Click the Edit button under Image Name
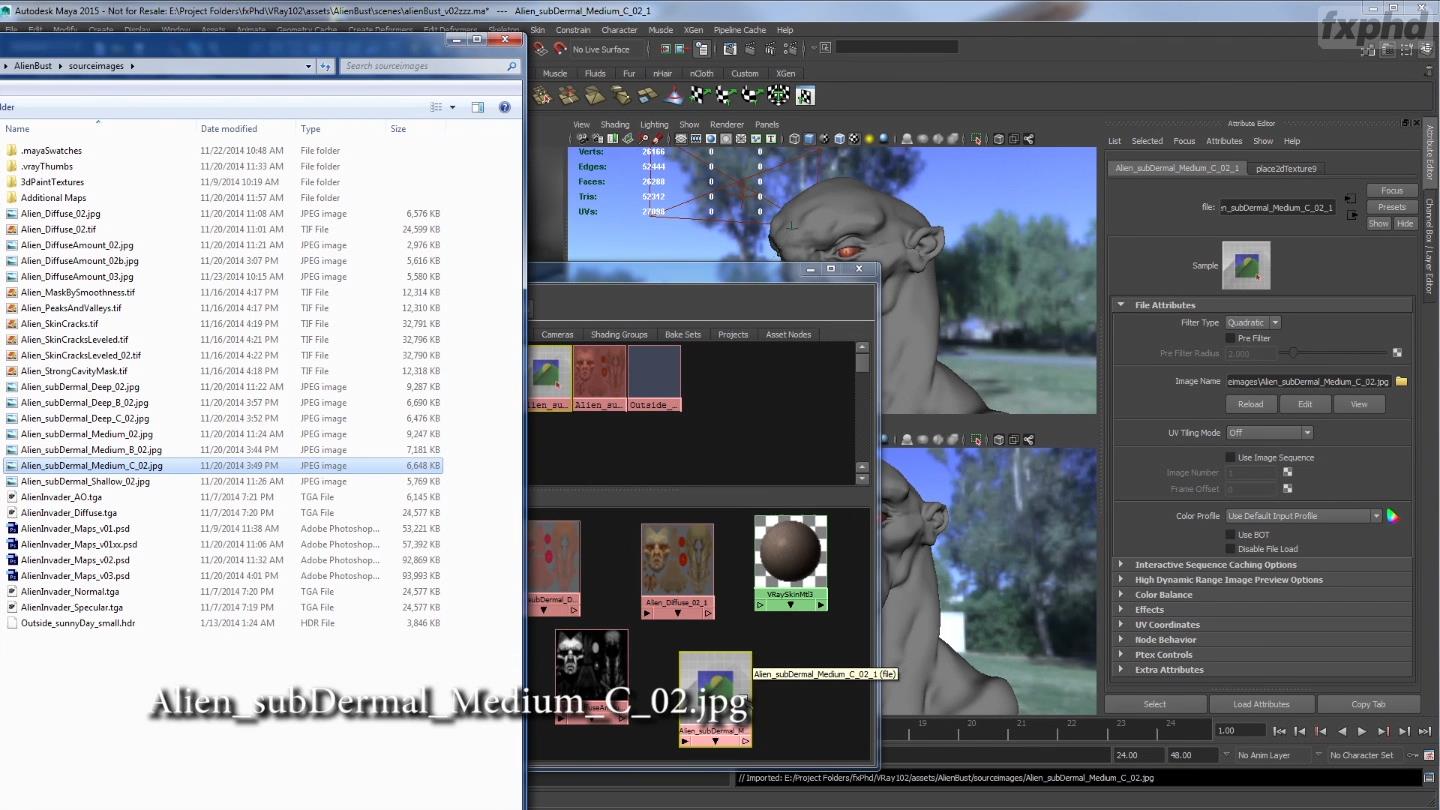The image size is (1440, 810). tap(1305, 404)
